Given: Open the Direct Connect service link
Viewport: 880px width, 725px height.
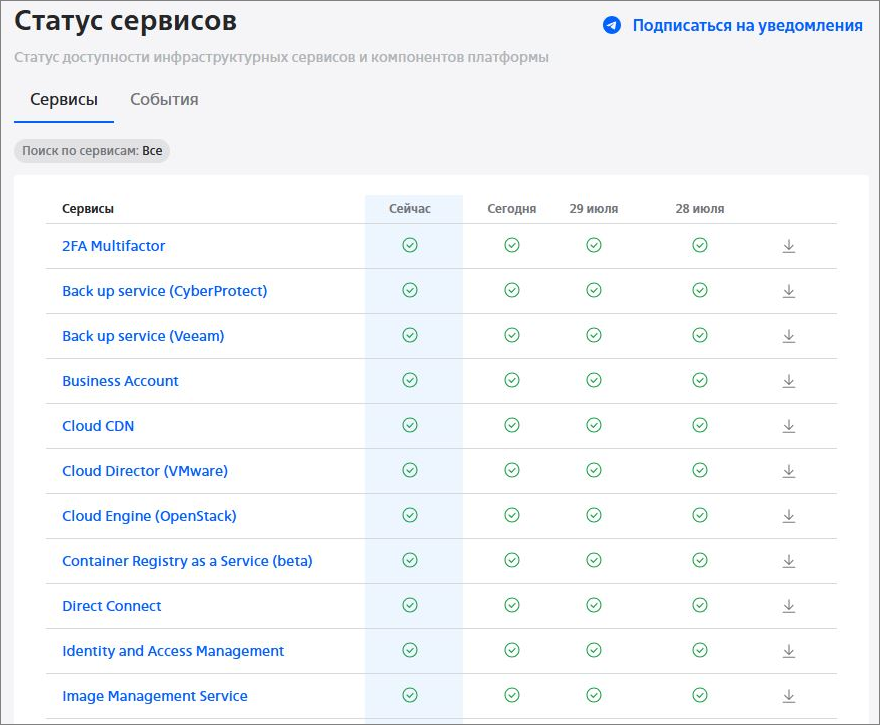Looking at the screenshot, I should pos(112,606).
